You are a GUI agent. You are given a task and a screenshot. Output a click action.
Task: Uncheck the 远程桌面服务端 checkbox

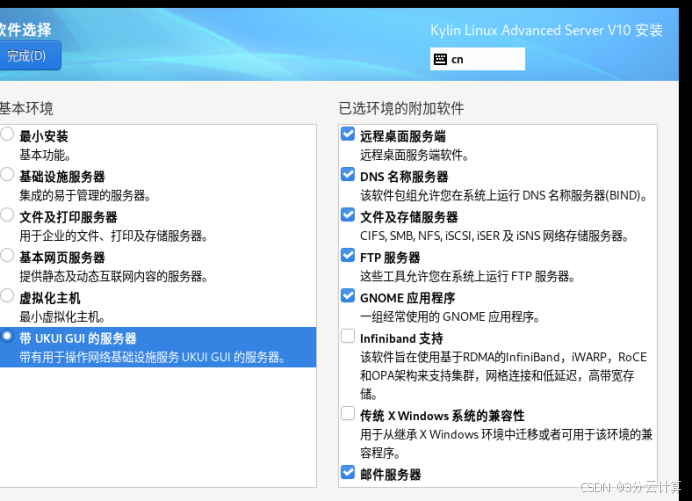click(x=348, y=134)
